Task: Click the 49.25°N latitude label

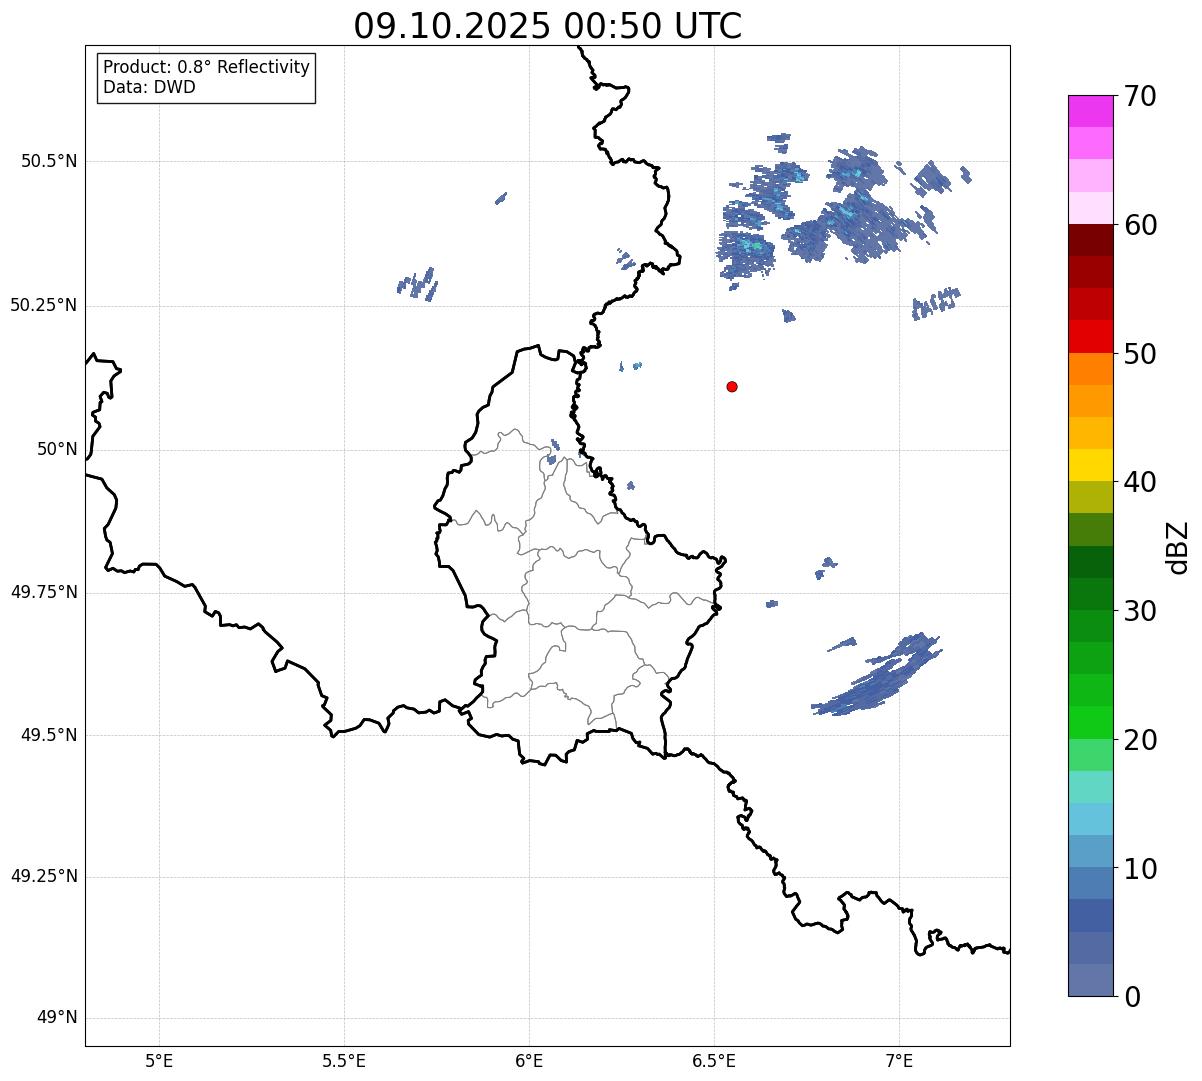Action: [44, 876]
